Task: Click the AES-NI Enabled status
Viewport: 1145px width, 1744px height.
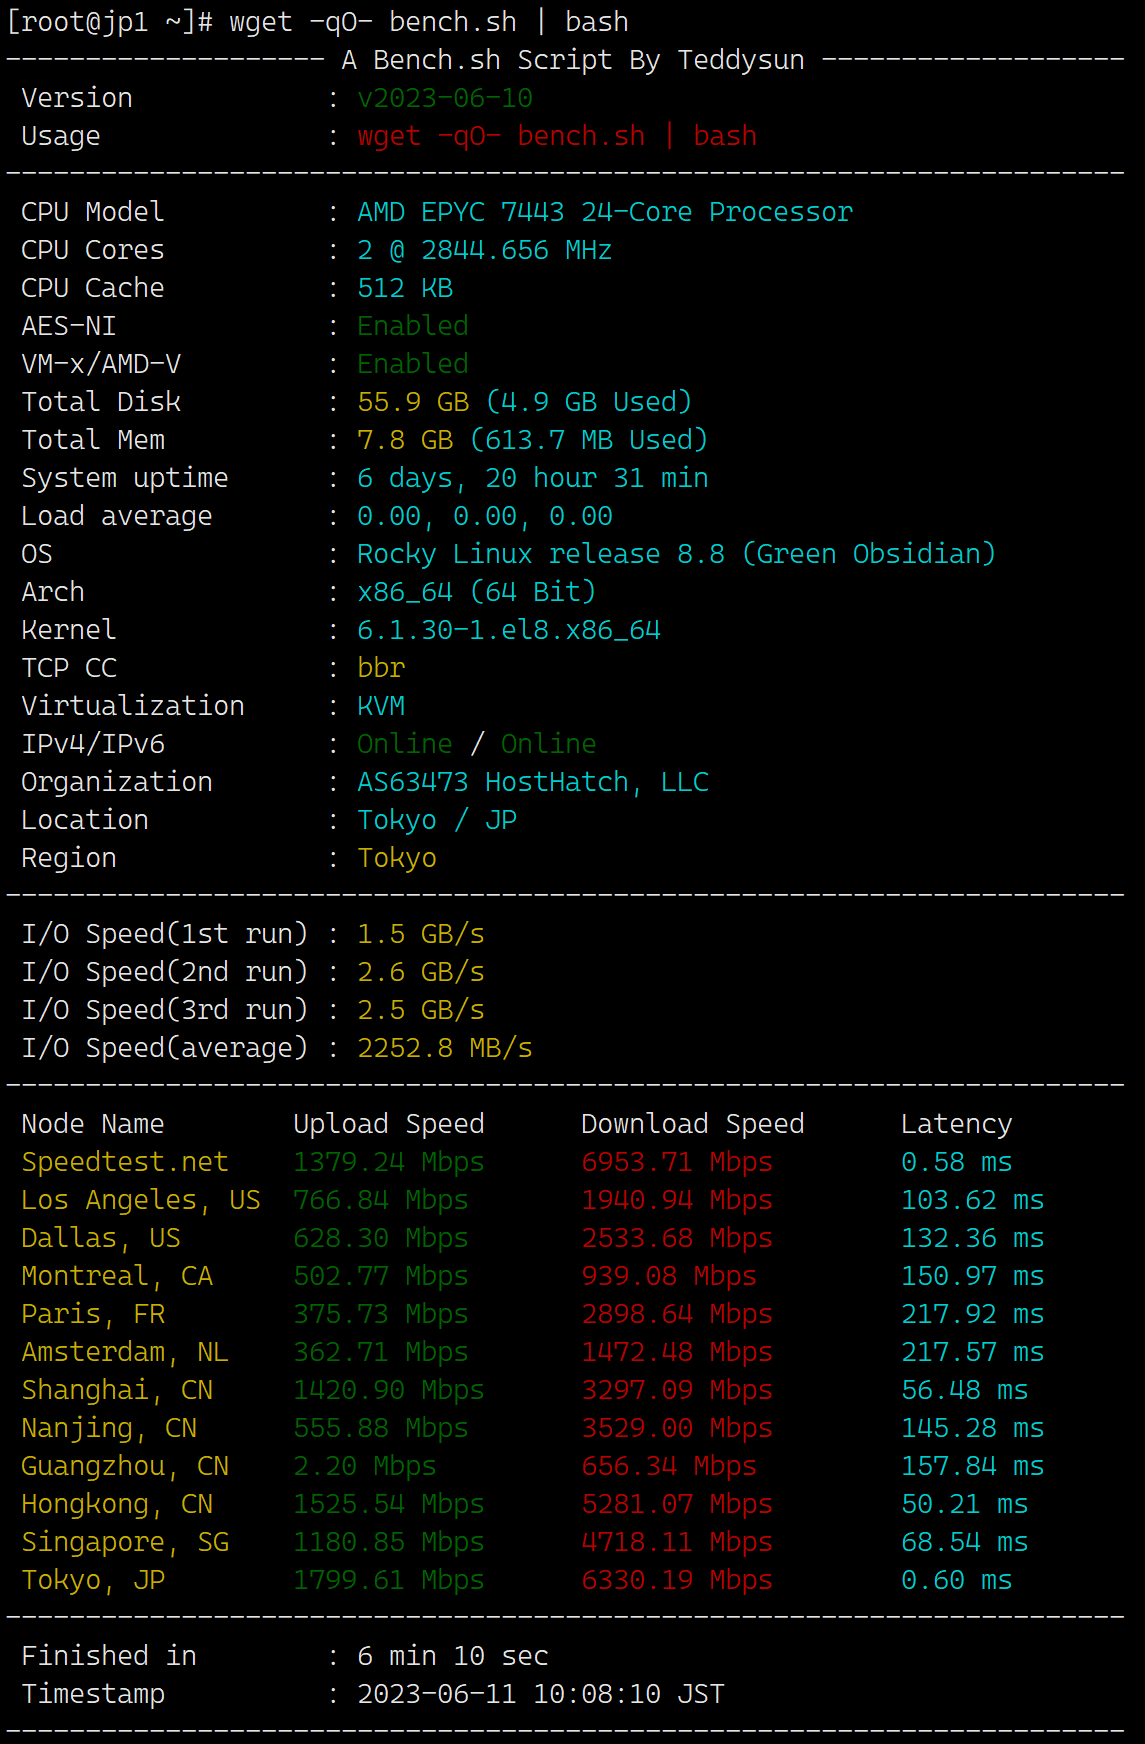Action: point(413,326)
